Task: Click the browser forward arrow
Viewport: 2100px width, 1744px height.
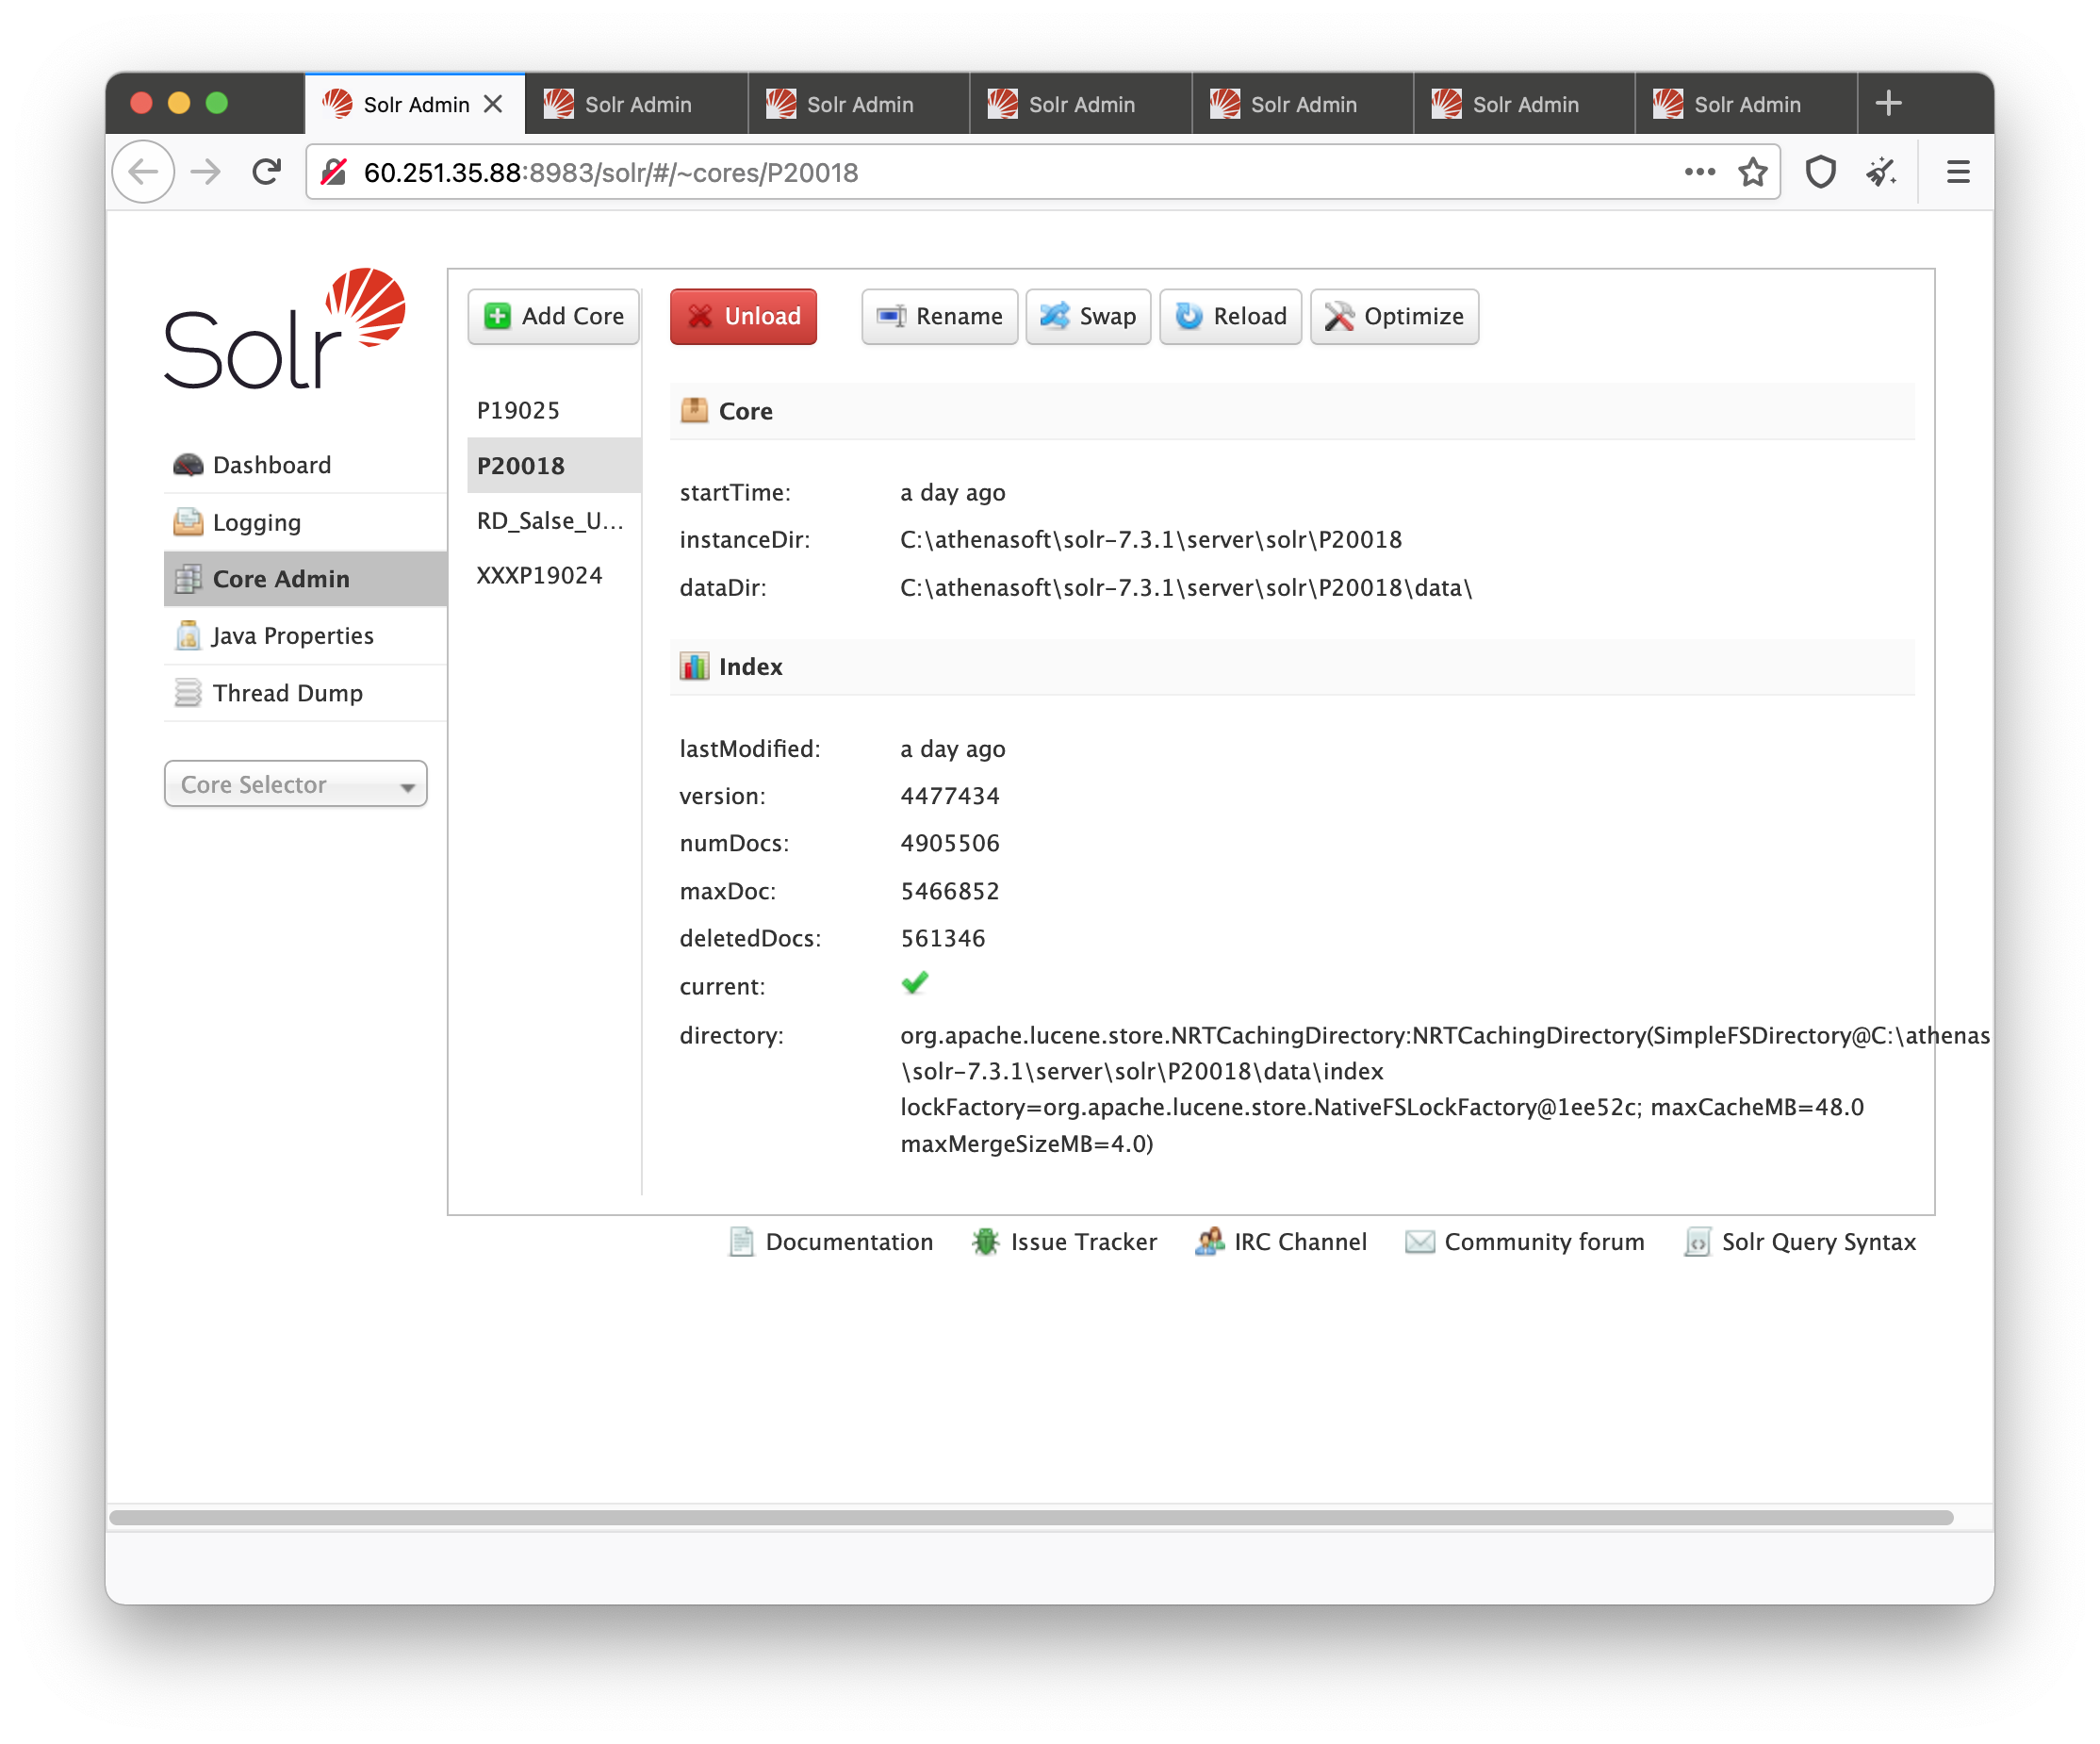Action: [x=205, y=172]
